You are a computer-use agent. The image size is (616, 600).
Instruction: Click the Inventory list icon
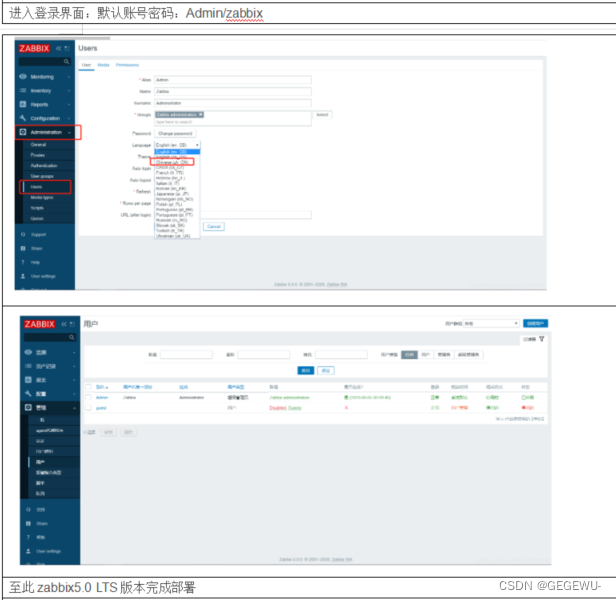[x=23, y=90]
